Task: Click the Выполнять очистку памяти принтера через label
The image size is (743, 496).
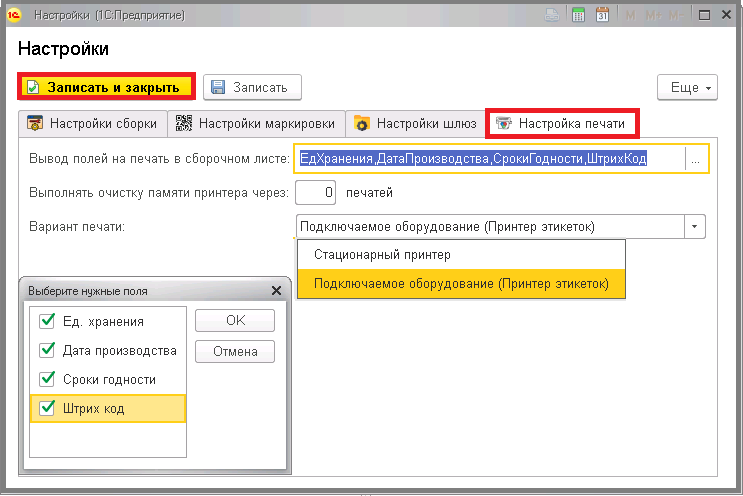Action: point(159,192)
